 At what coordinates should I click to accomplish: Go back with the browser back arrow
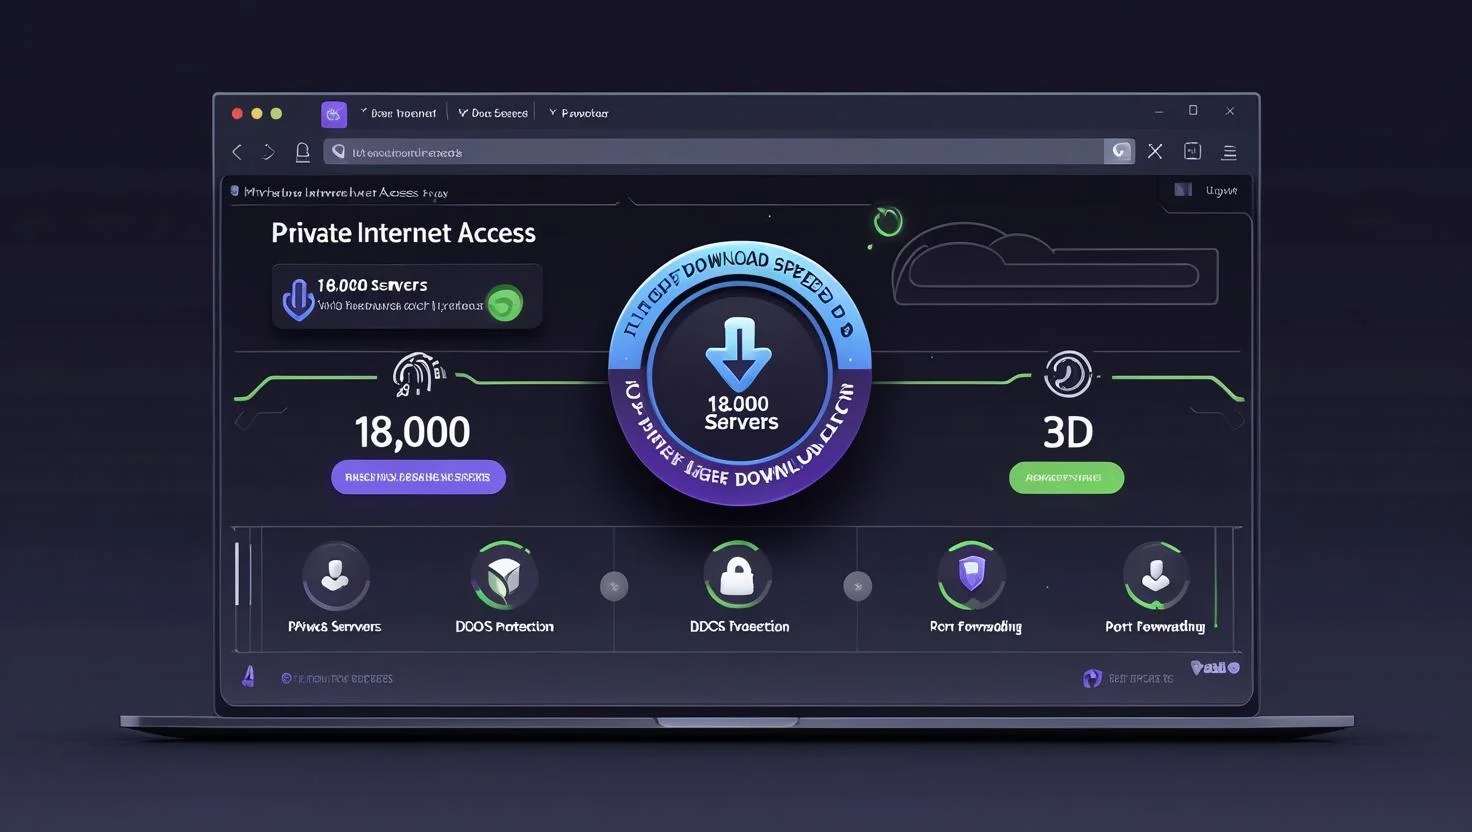click(x=237, y=152)
